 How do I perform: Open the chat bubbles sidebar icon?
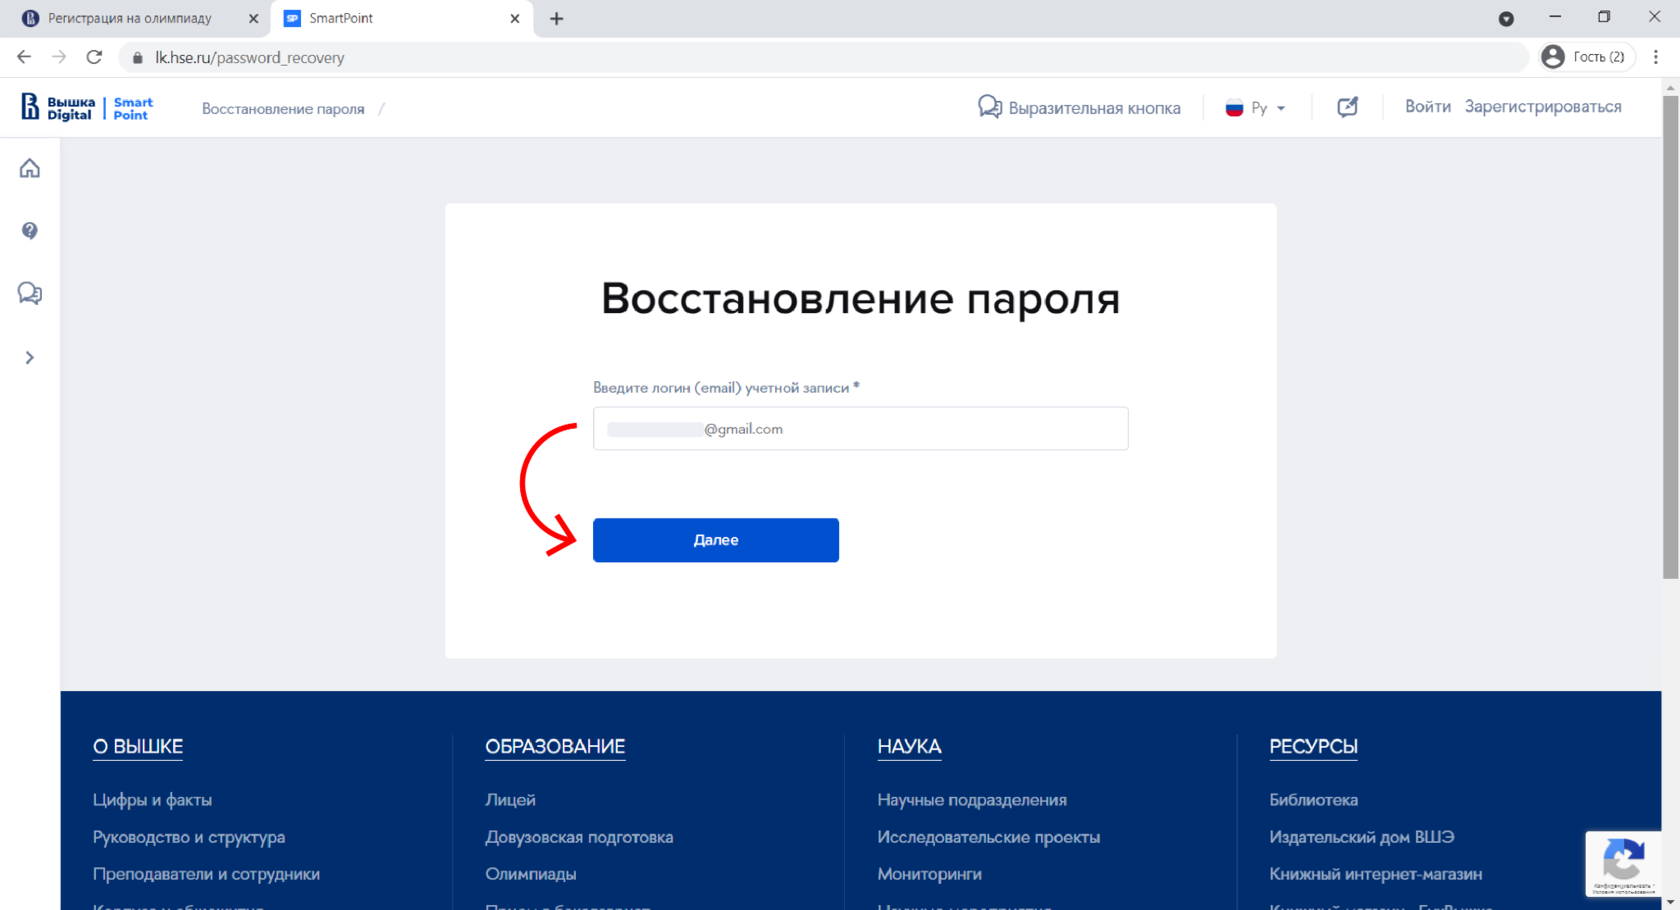coord(30,293)
